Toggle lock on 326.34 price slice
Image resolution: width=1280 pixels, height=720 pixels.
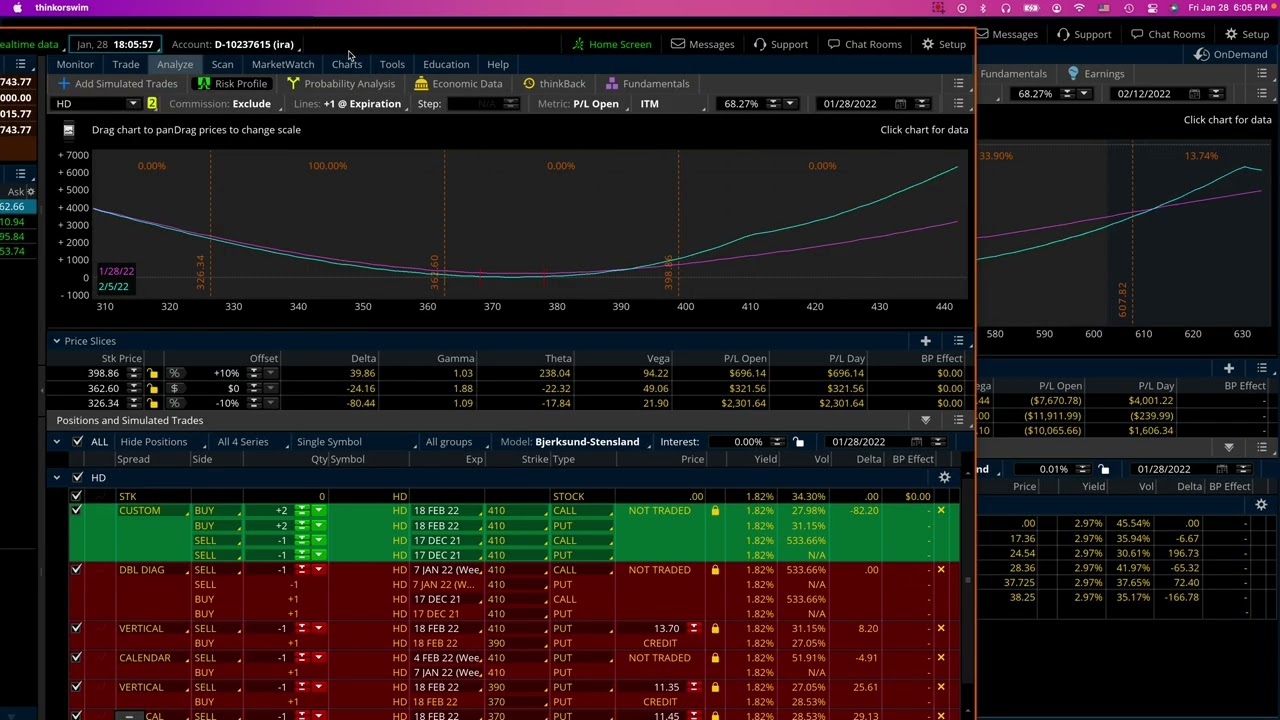pos(153,403)
